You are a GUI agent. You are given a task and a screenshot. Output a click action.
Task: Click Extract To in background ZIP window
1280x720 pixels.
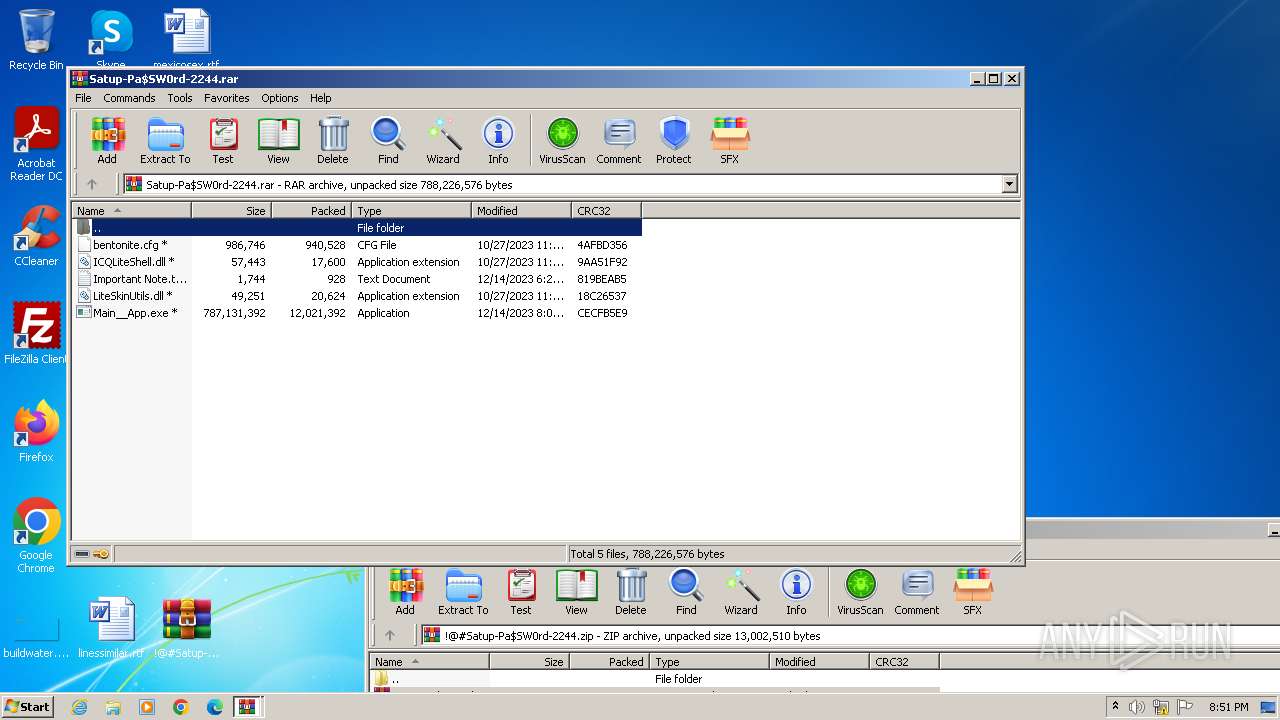point(463,592)
